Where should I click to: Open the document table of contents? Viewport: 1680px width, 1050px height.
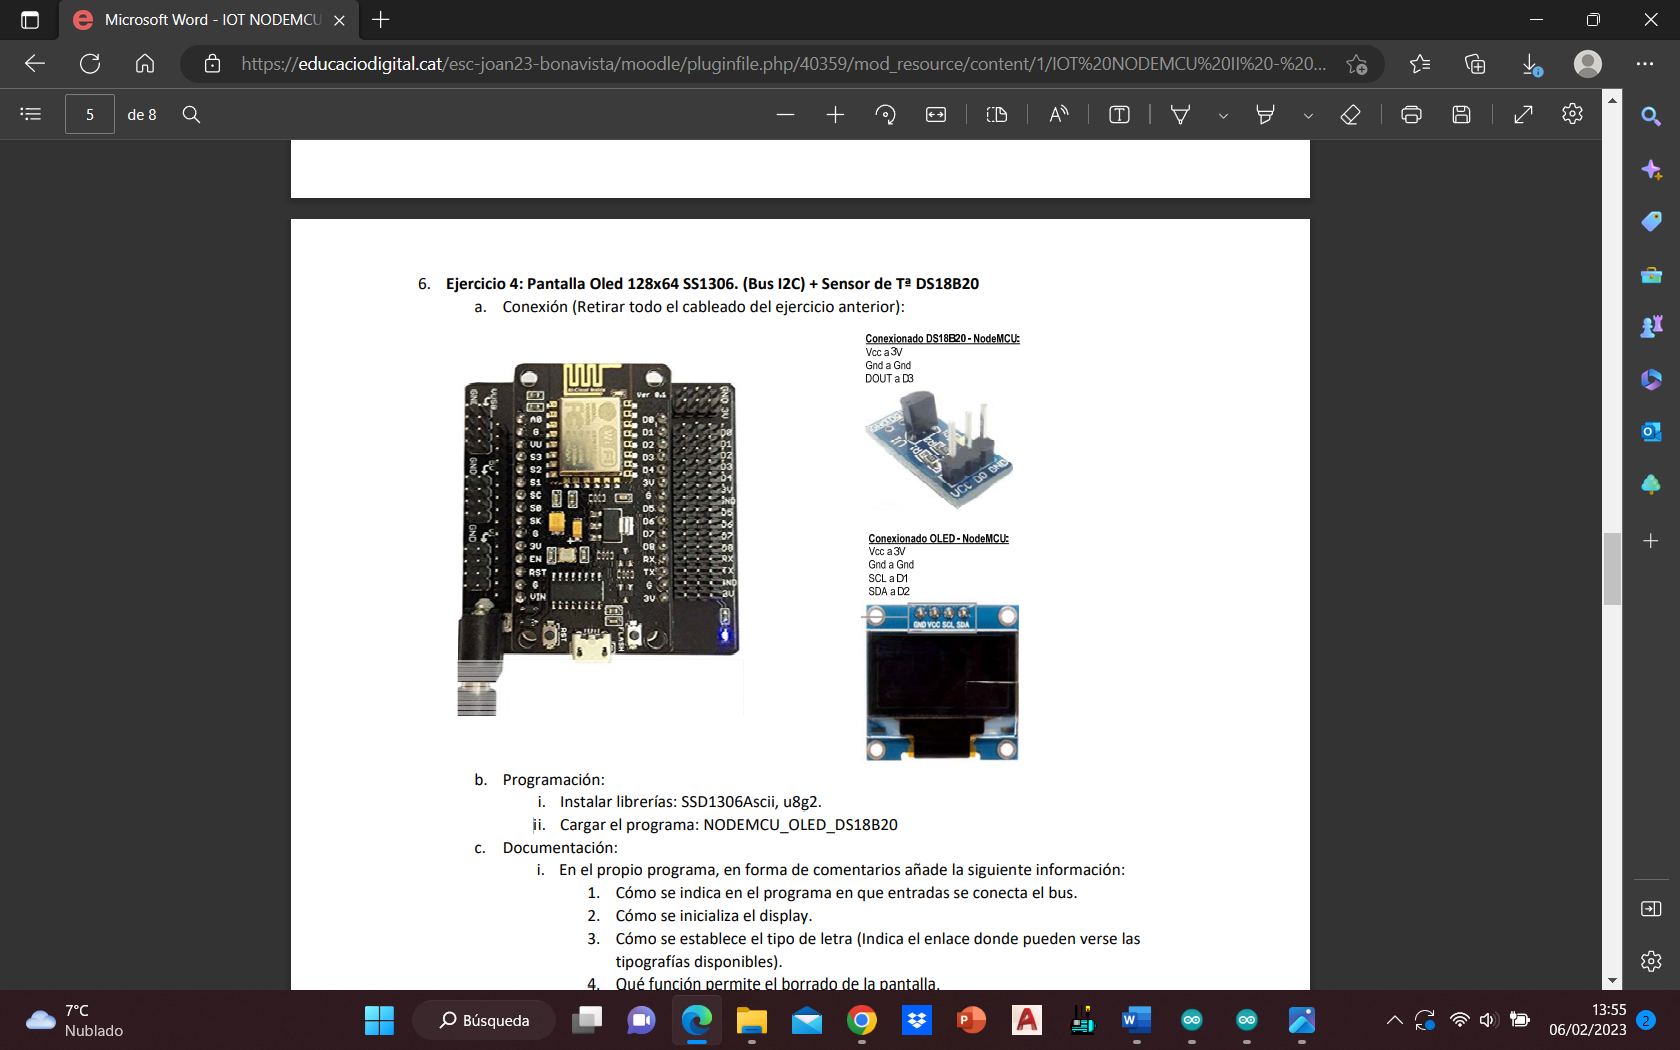click(30, 113)
